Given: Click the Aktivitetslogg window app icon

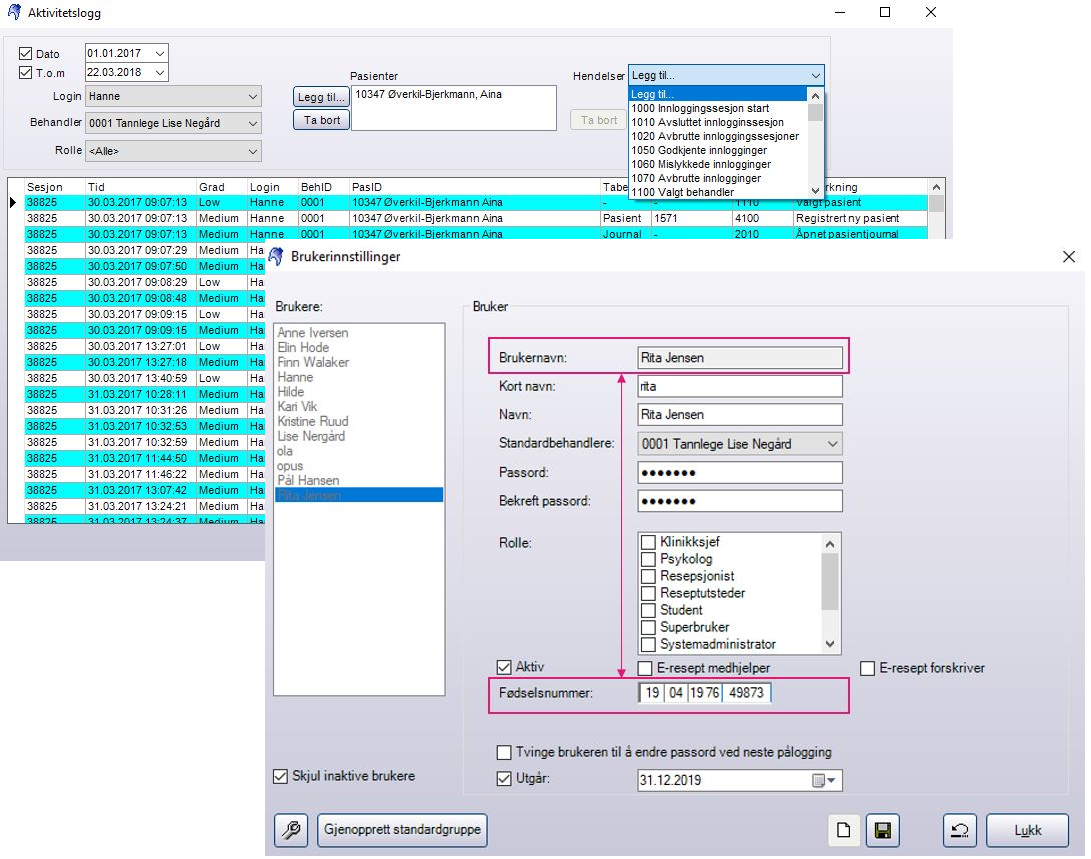Looking at the screenshot, I should [14, 12].
